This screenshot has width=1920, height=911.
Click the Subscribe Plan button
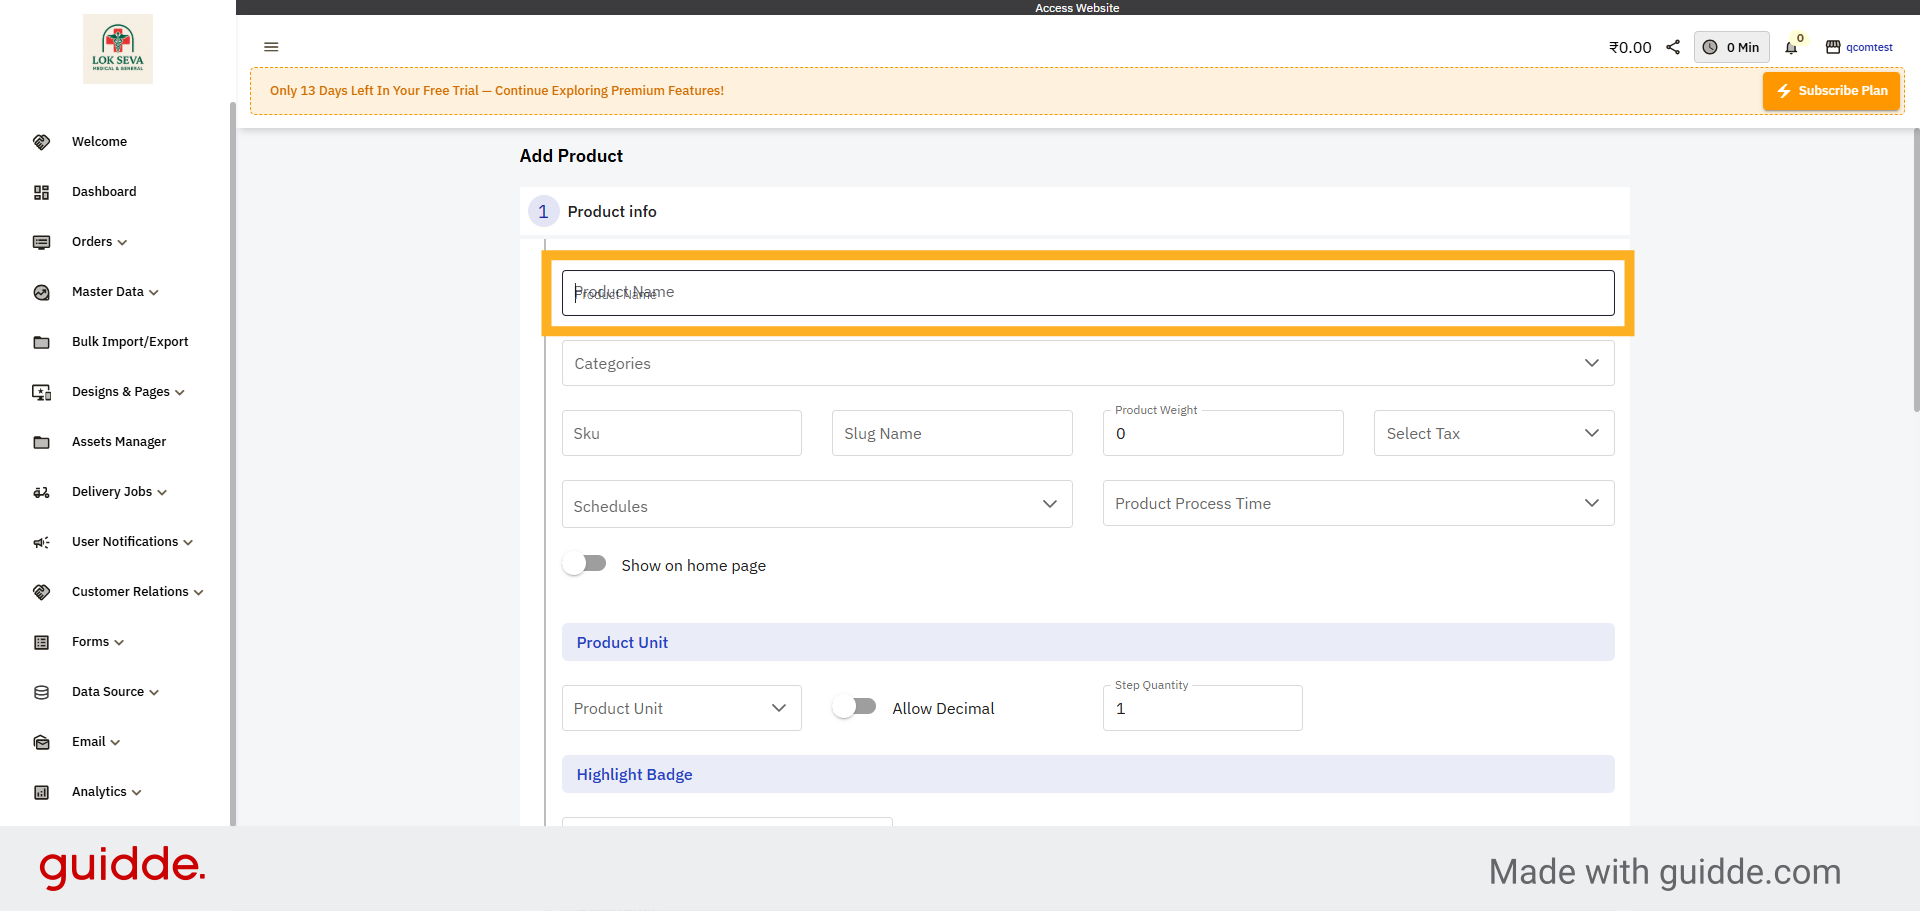(x=1831, y=90)
